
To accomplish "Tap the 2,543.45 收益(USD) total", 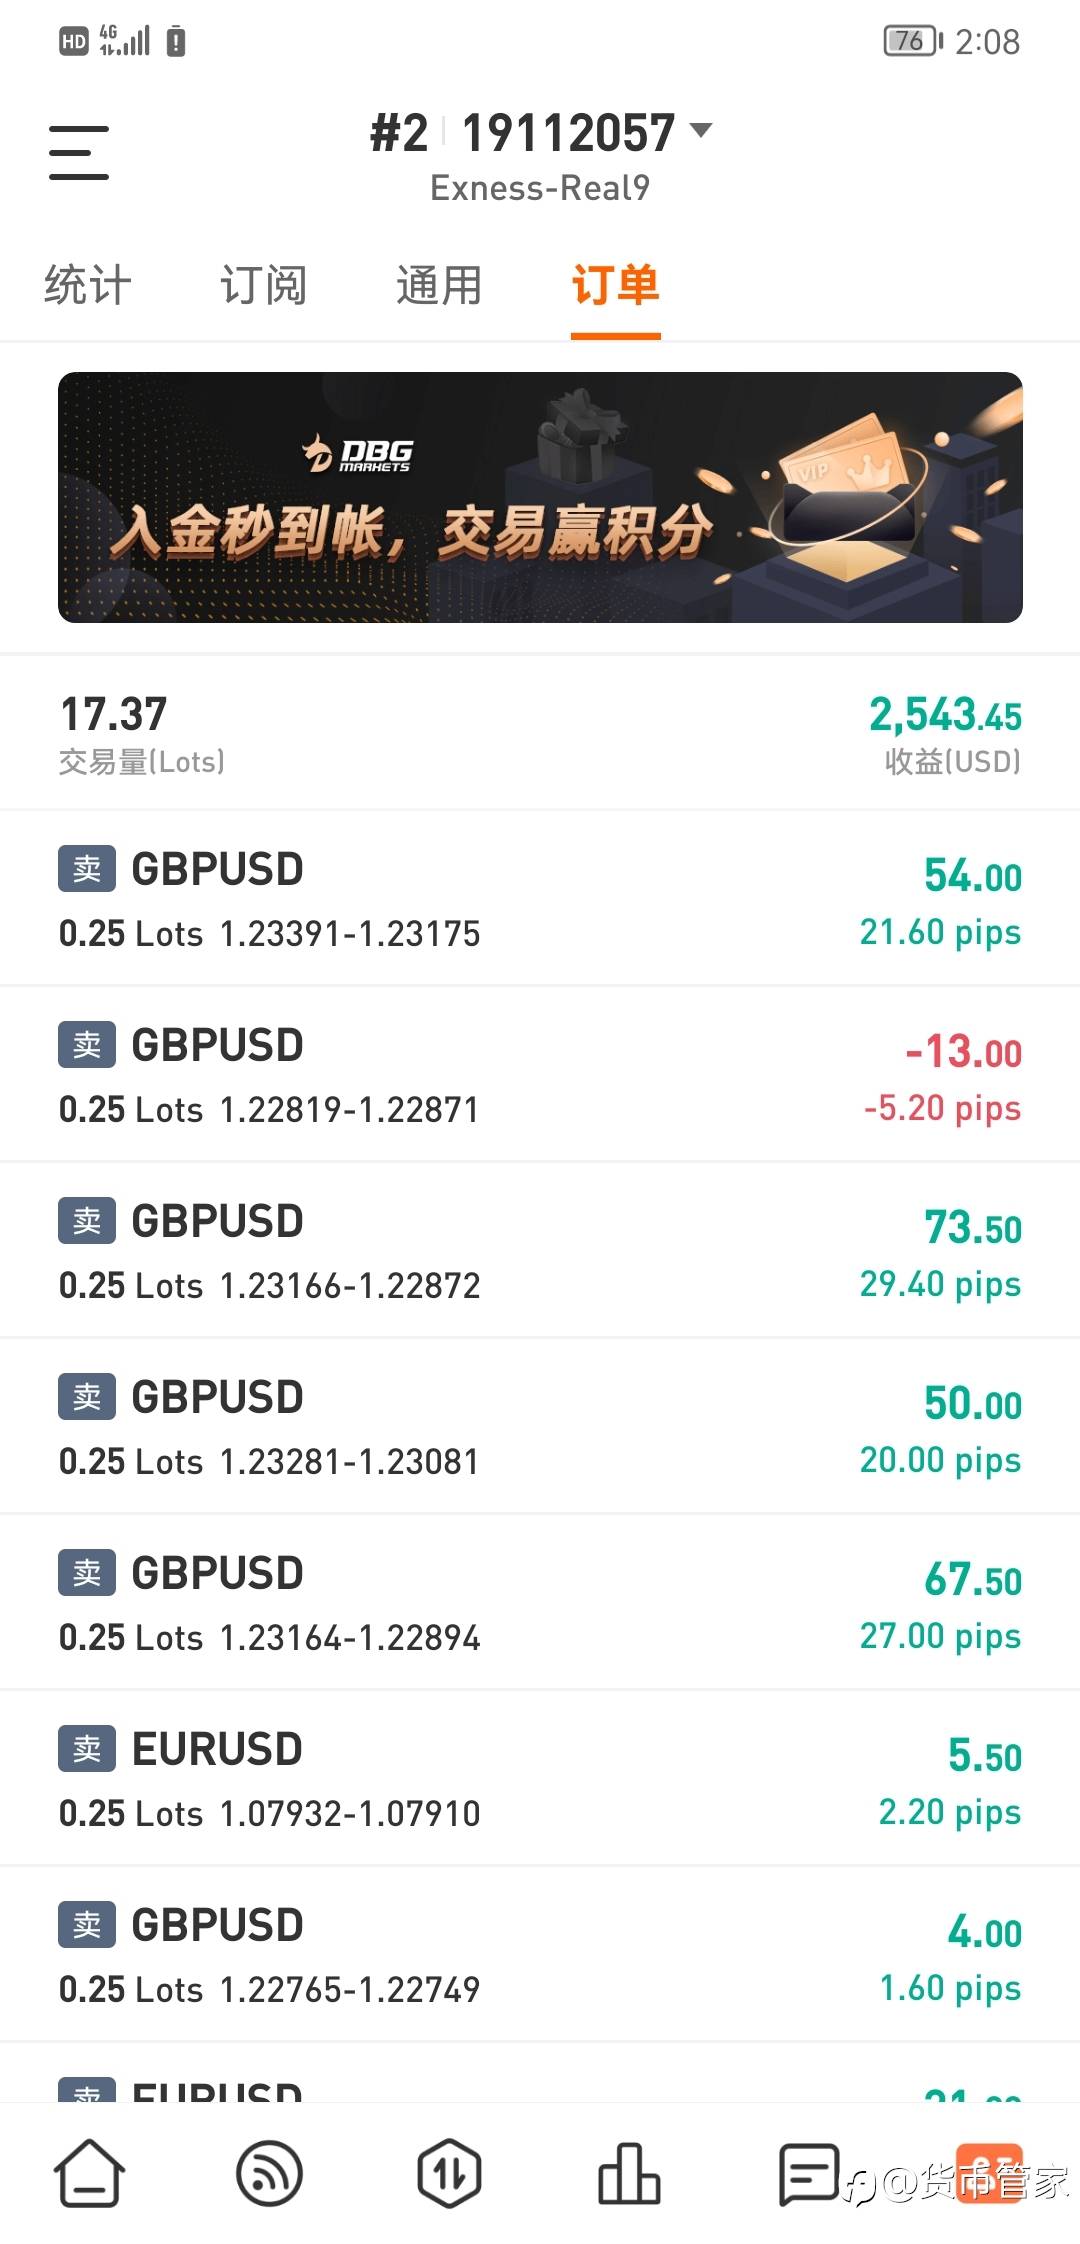I will (x=945, y=732).
